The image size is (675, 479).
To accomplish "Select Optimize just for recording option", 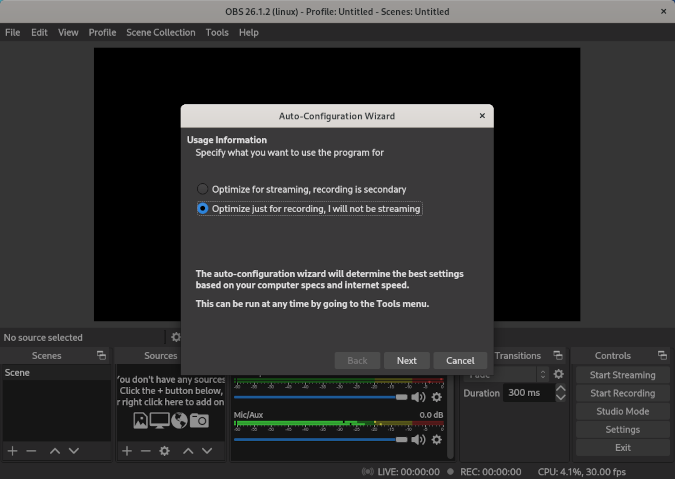I will 203,209.
